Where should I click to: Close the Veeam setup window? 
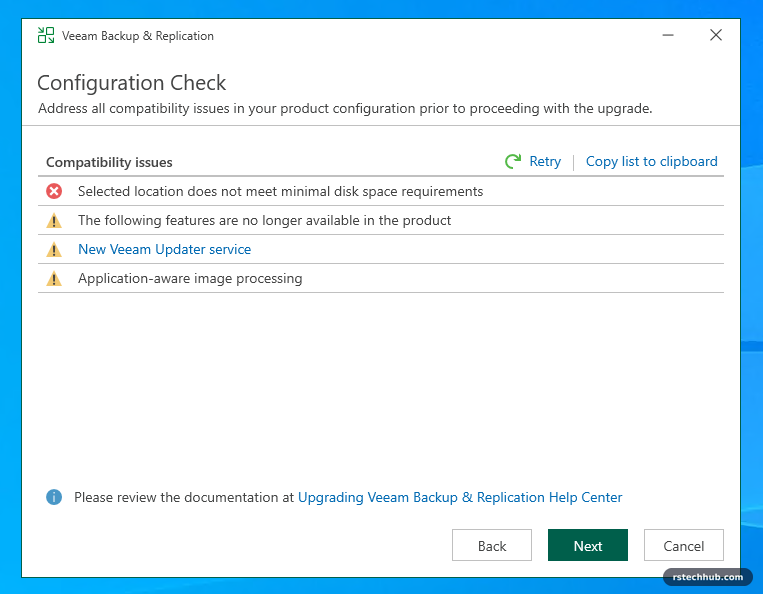(716, 35)
